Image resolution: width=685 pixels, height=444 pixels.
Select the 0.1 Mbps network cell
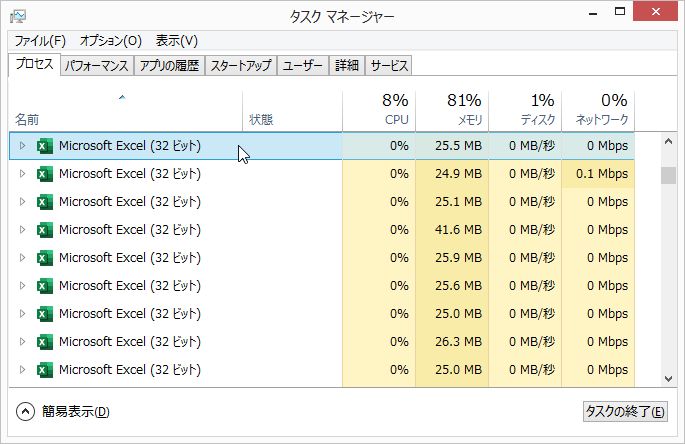tap(598, 174)
